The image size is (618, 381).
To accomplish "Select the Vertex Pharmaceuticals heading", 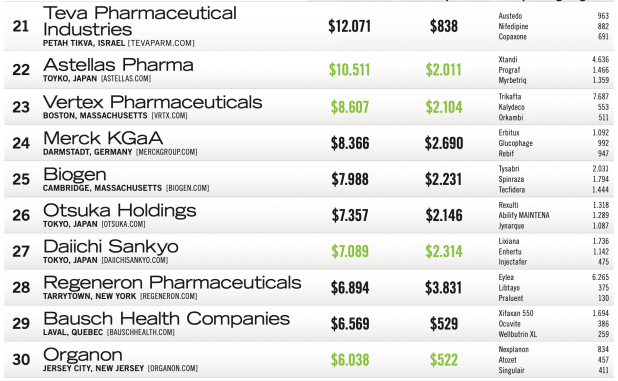I will point(153,102).
